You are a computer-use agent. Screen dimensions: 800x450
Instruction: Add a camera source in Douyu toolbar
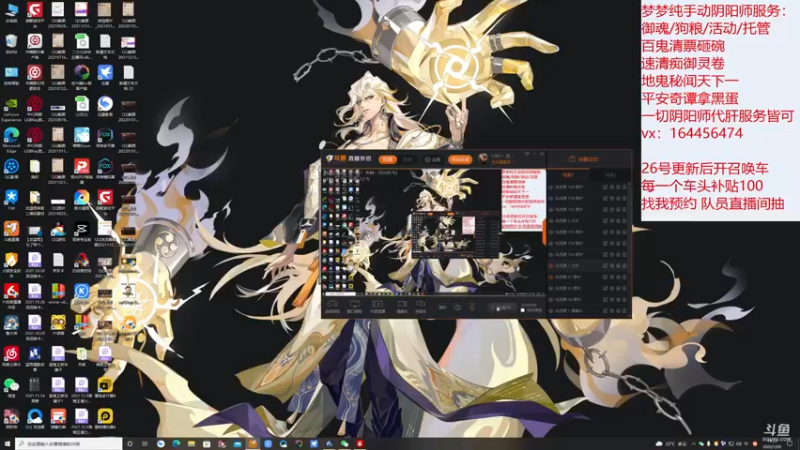(402, 307)
